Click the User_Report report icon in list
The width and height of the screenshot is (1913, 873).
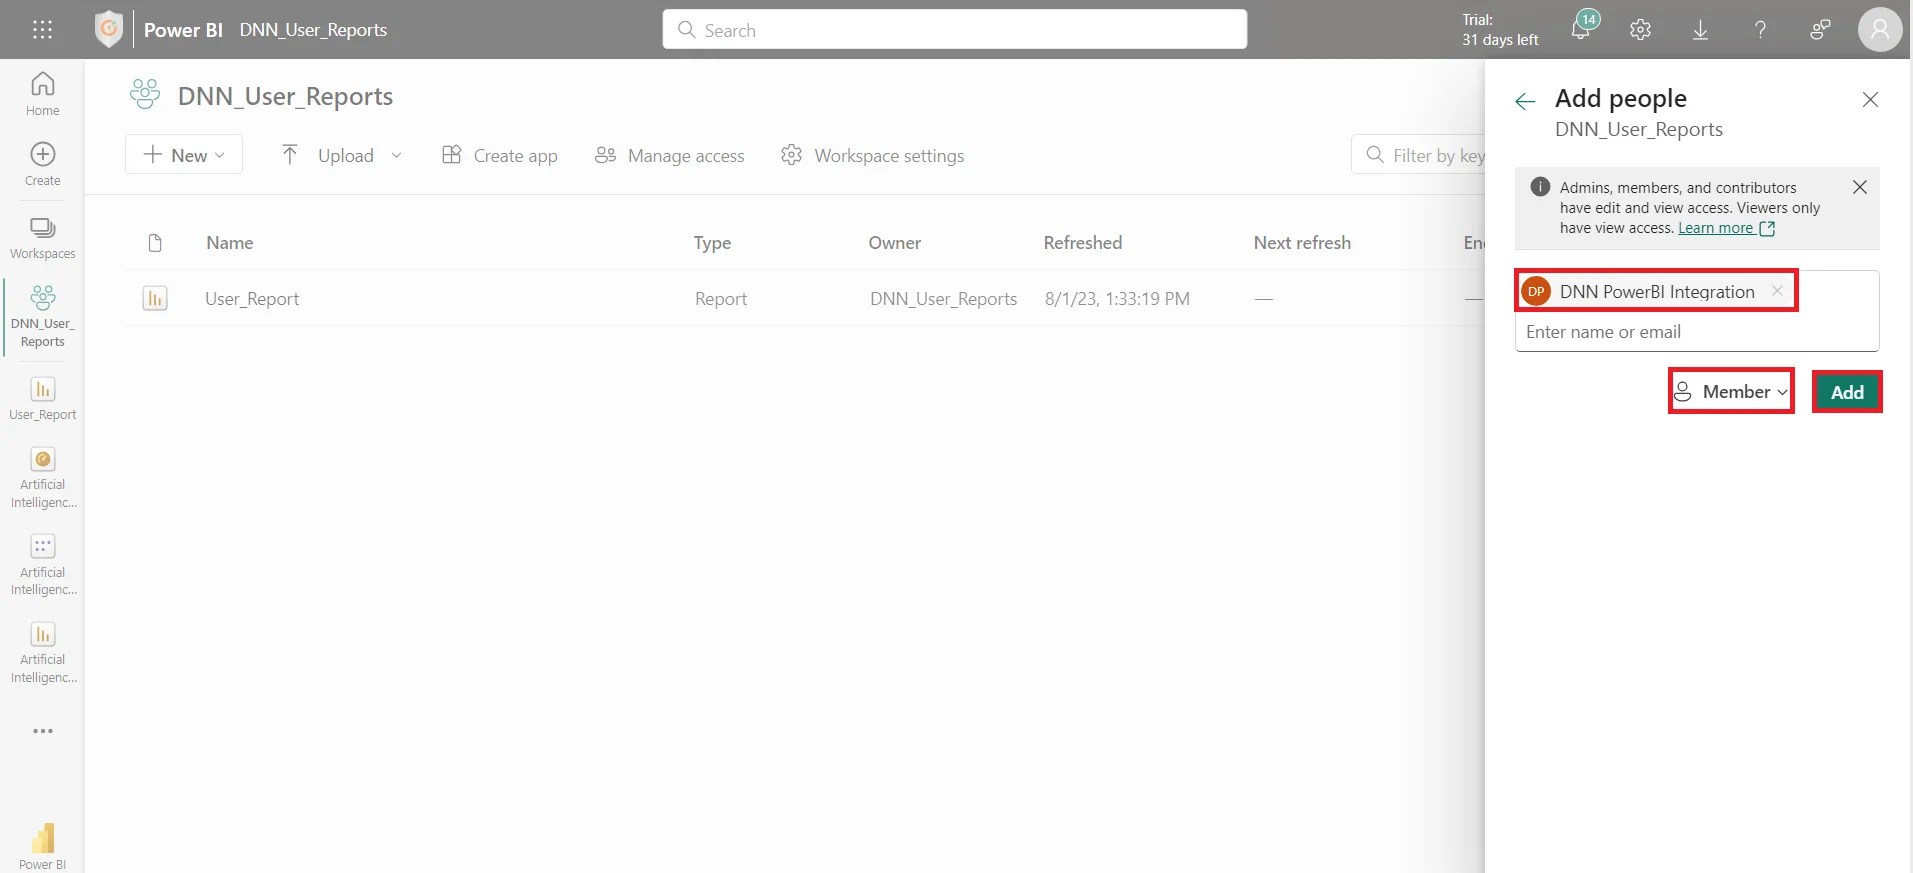(x=155, y=298)
